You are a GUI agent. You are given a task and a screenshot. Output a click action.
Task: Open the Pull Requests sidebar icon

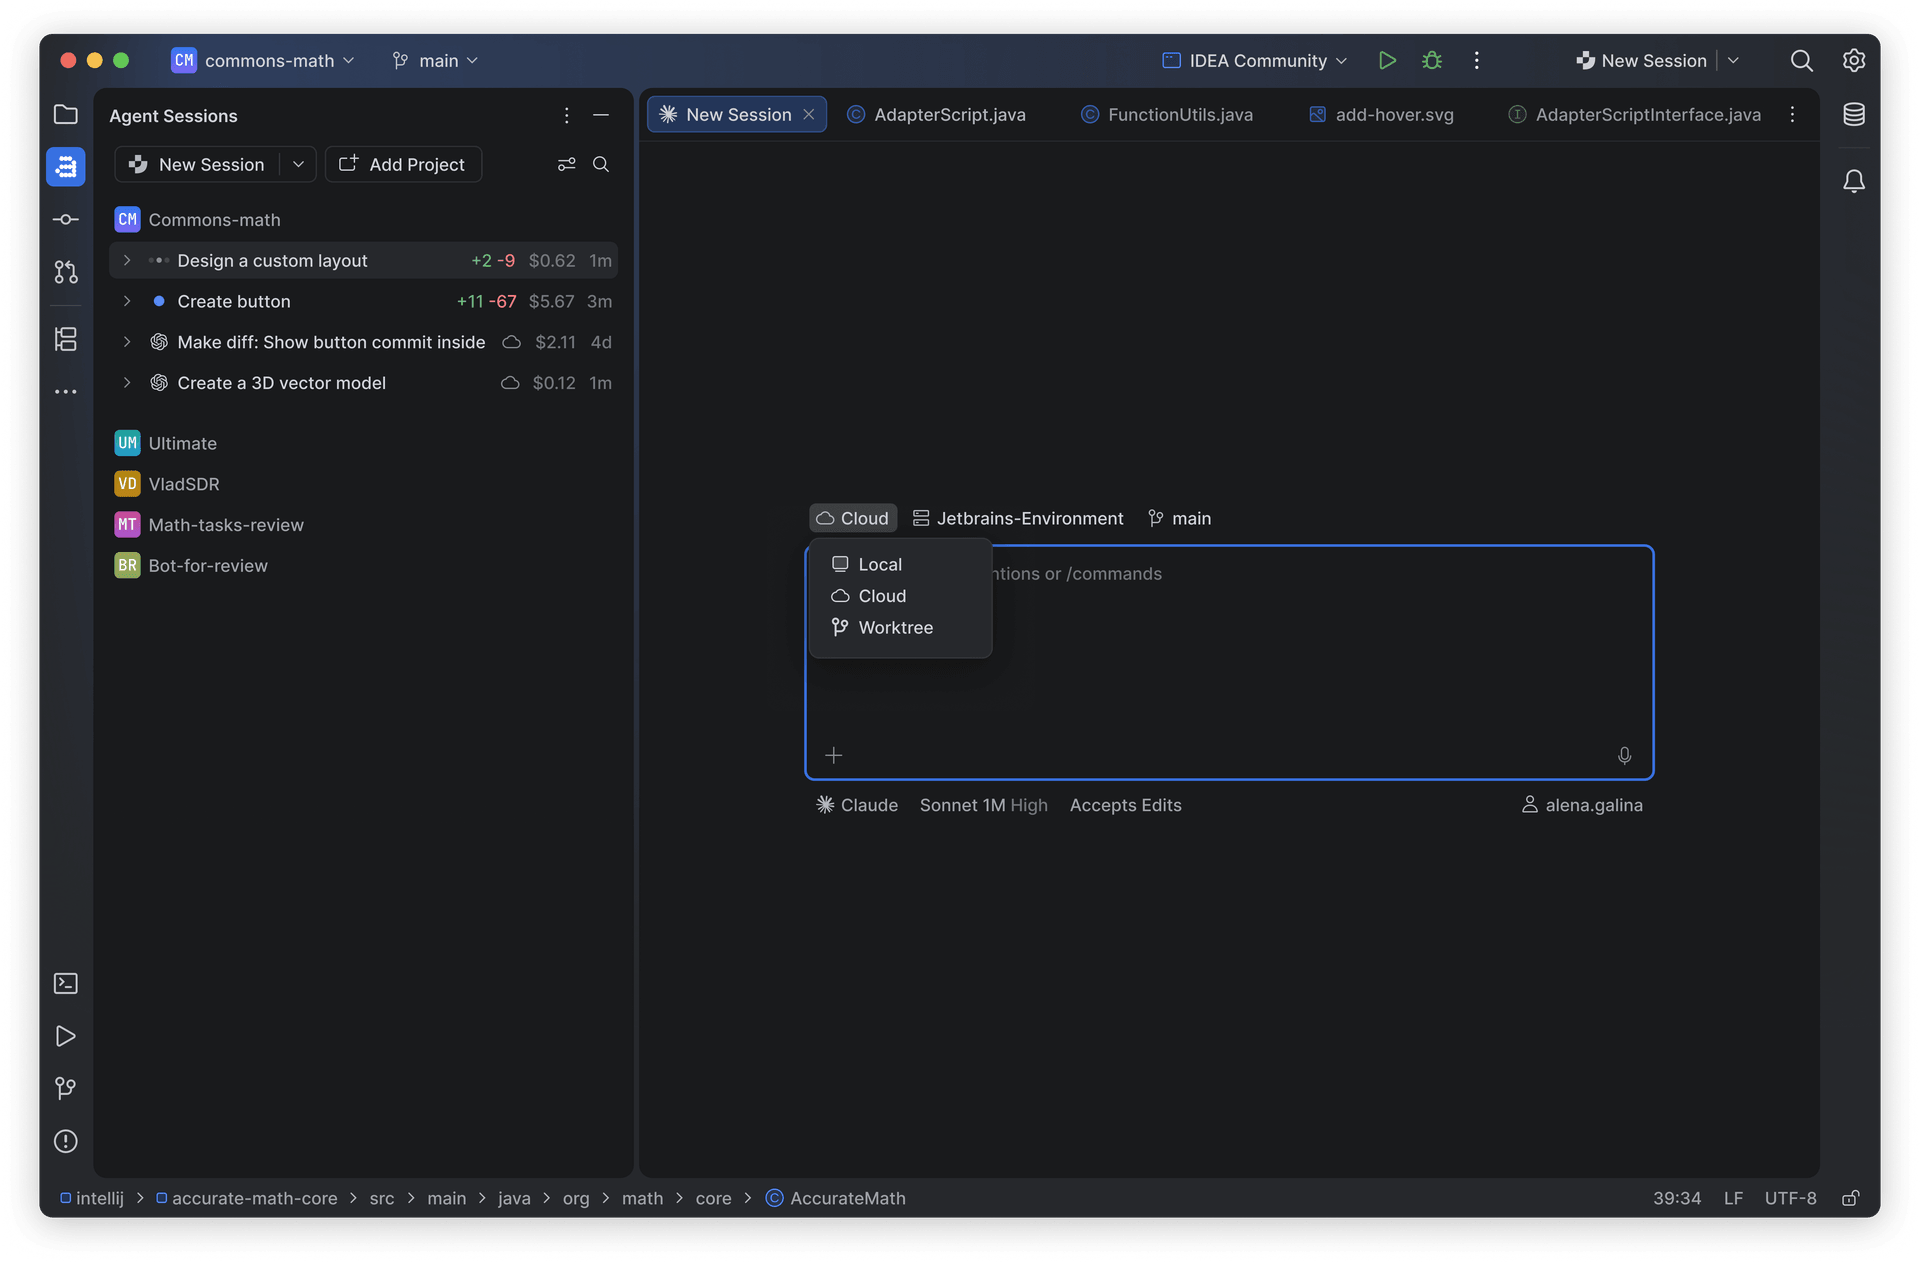tap(65, 271)
